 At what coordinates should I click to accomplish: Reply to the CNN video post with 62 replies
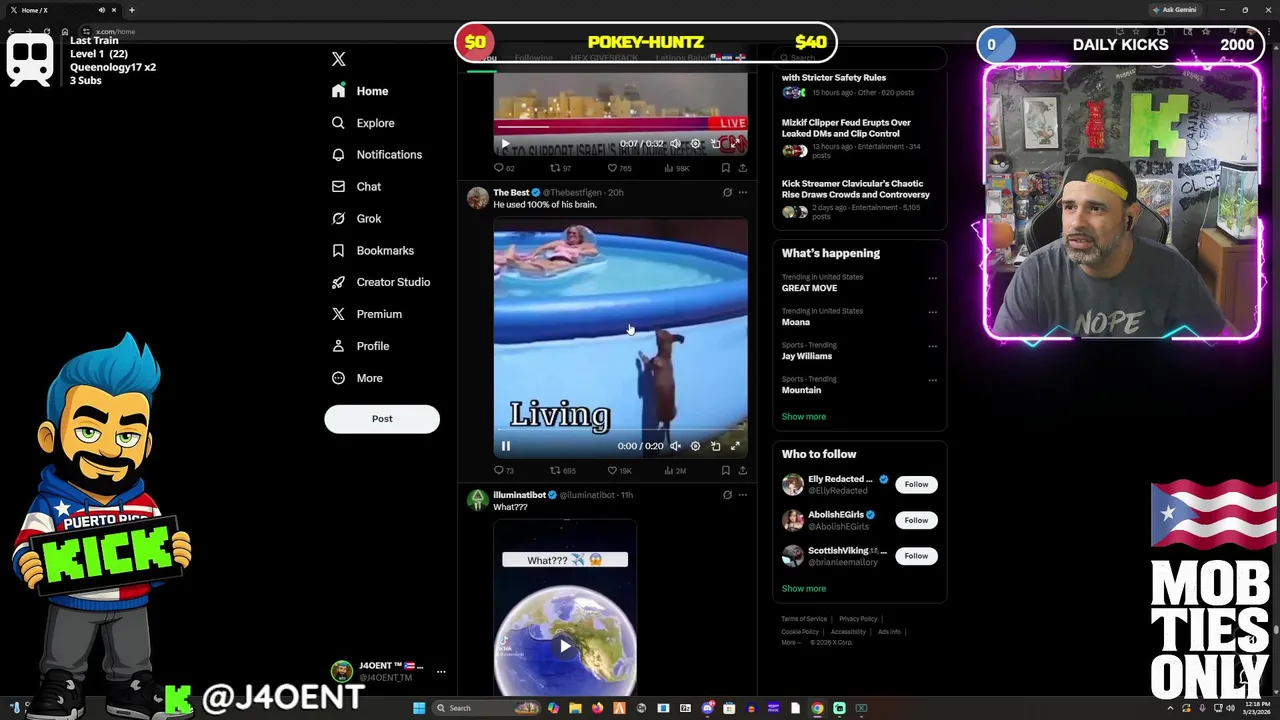coord(504,168)
